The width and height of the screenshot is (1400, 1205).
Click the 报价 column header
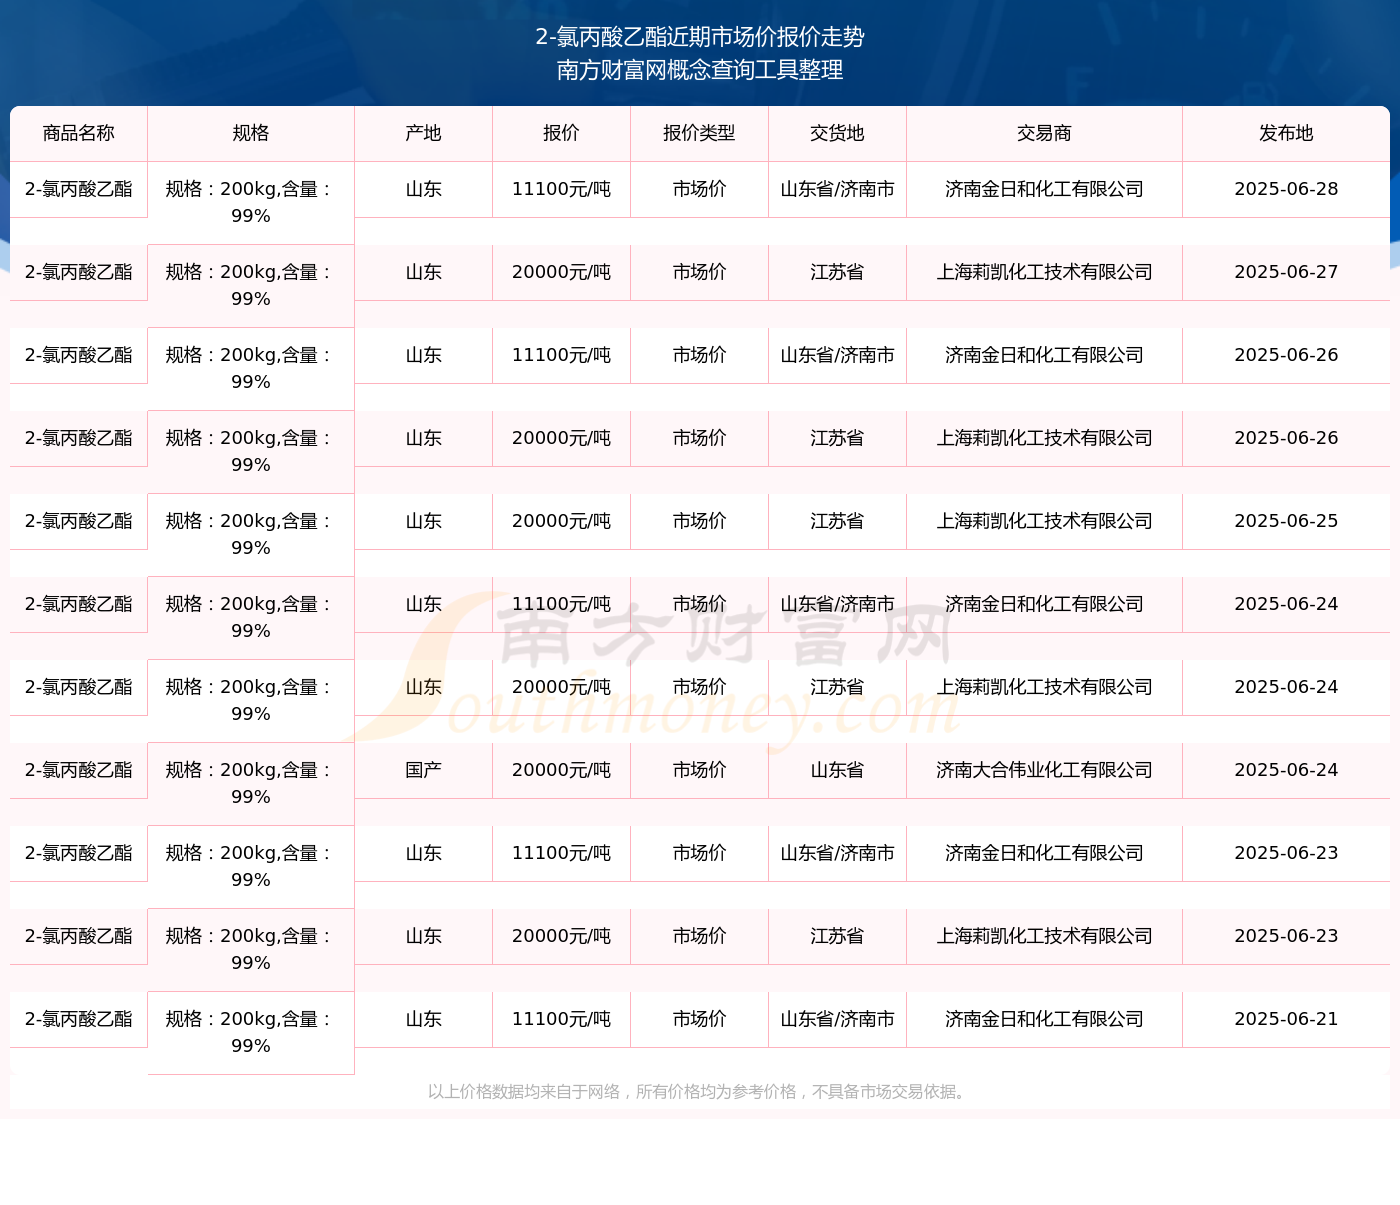pos(562,133)
